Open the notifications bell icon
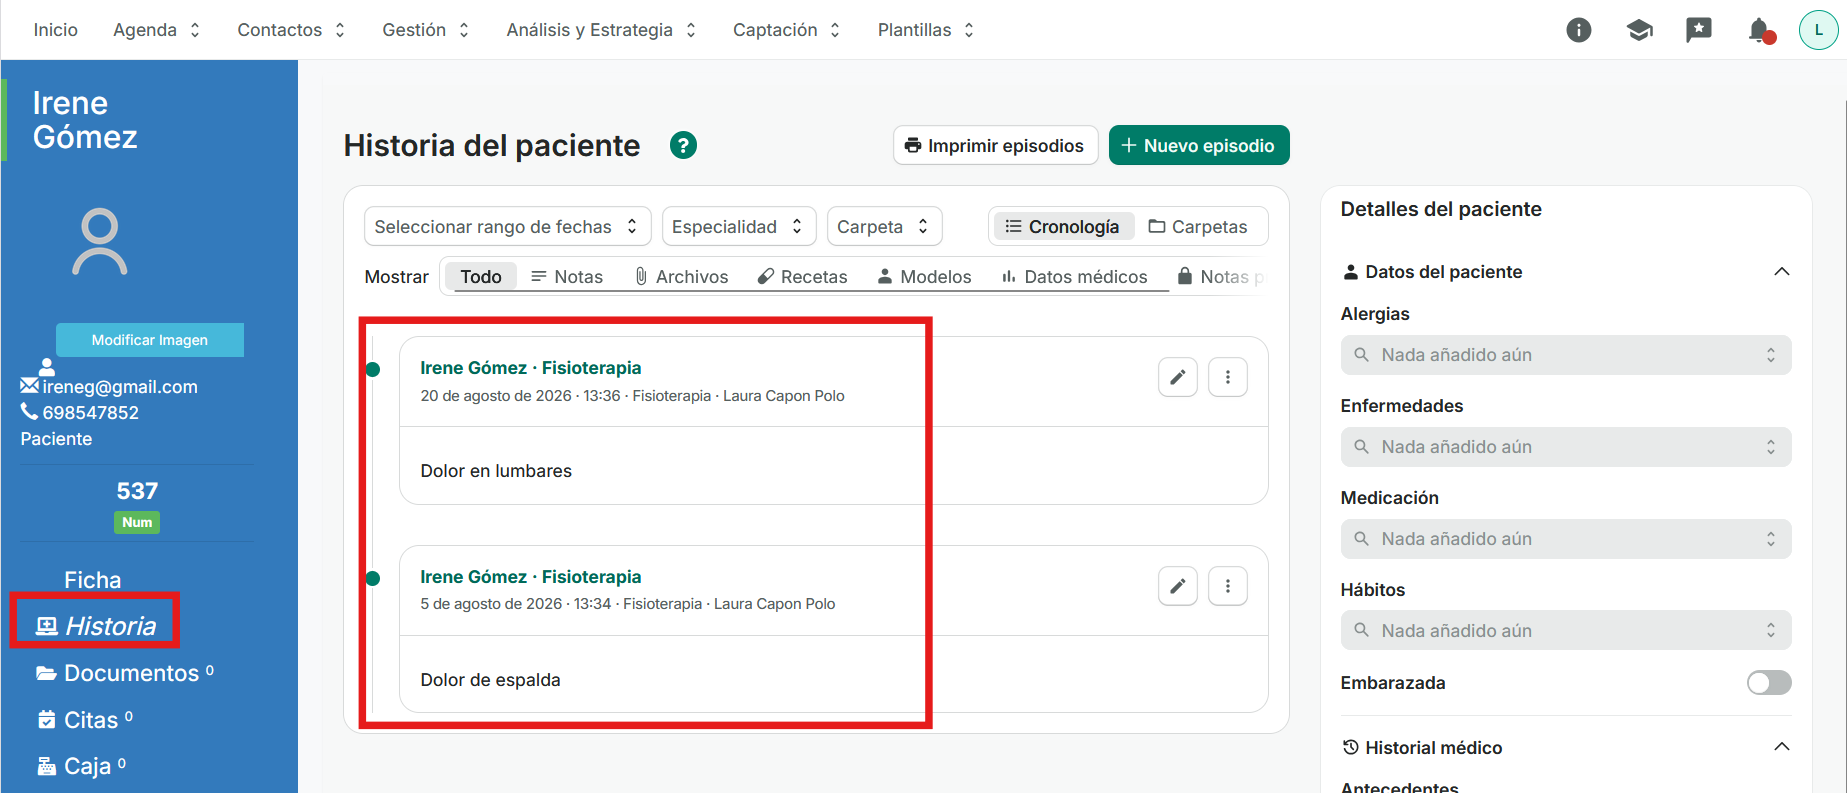The image size is (1847, 793). tap(1760, 30)
